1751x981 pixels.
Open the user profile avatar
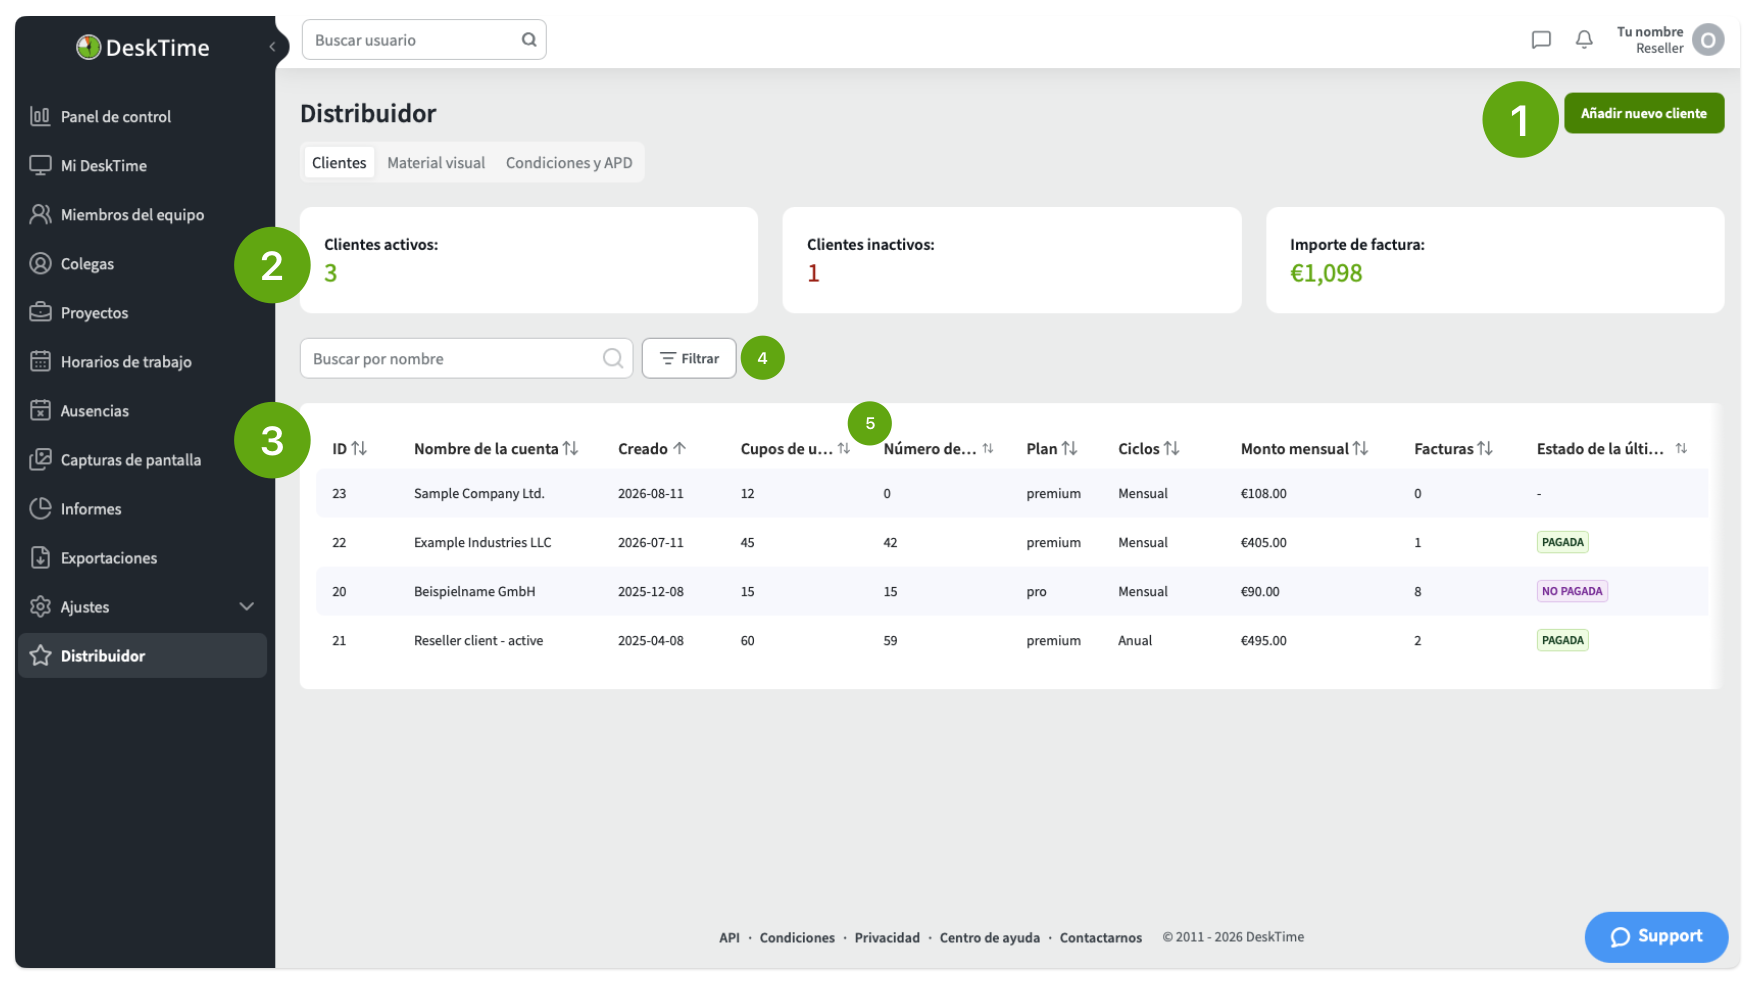click(1708, 40)
